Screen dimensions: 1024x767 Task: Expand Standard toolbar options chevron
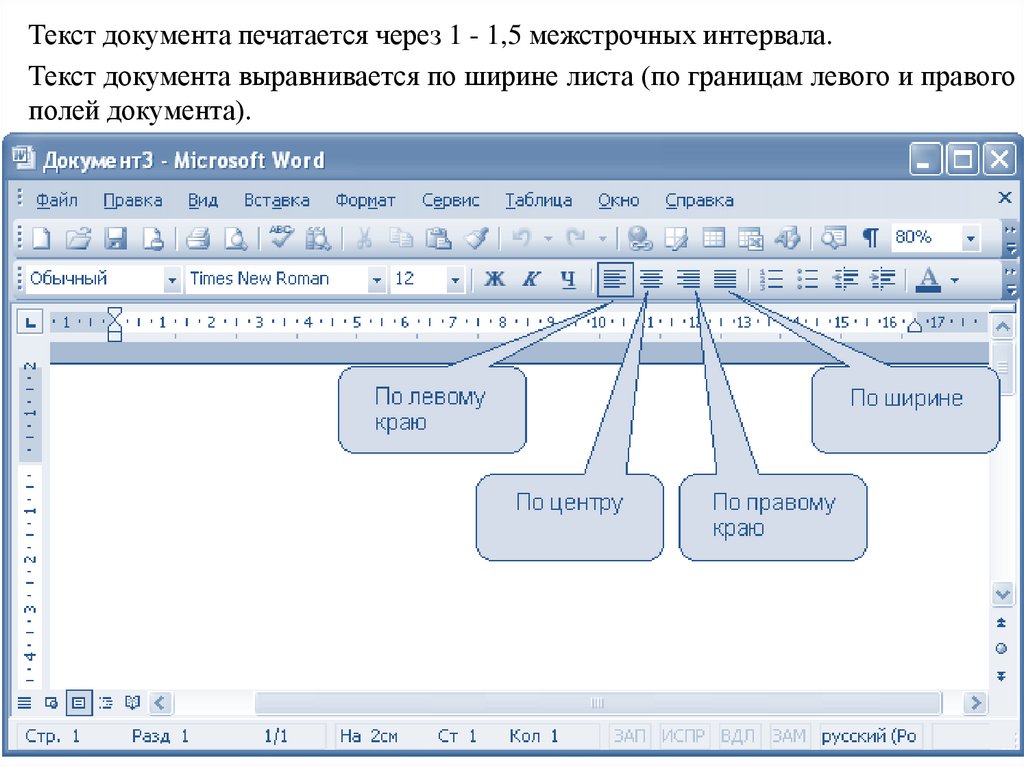coord(1010,239)
